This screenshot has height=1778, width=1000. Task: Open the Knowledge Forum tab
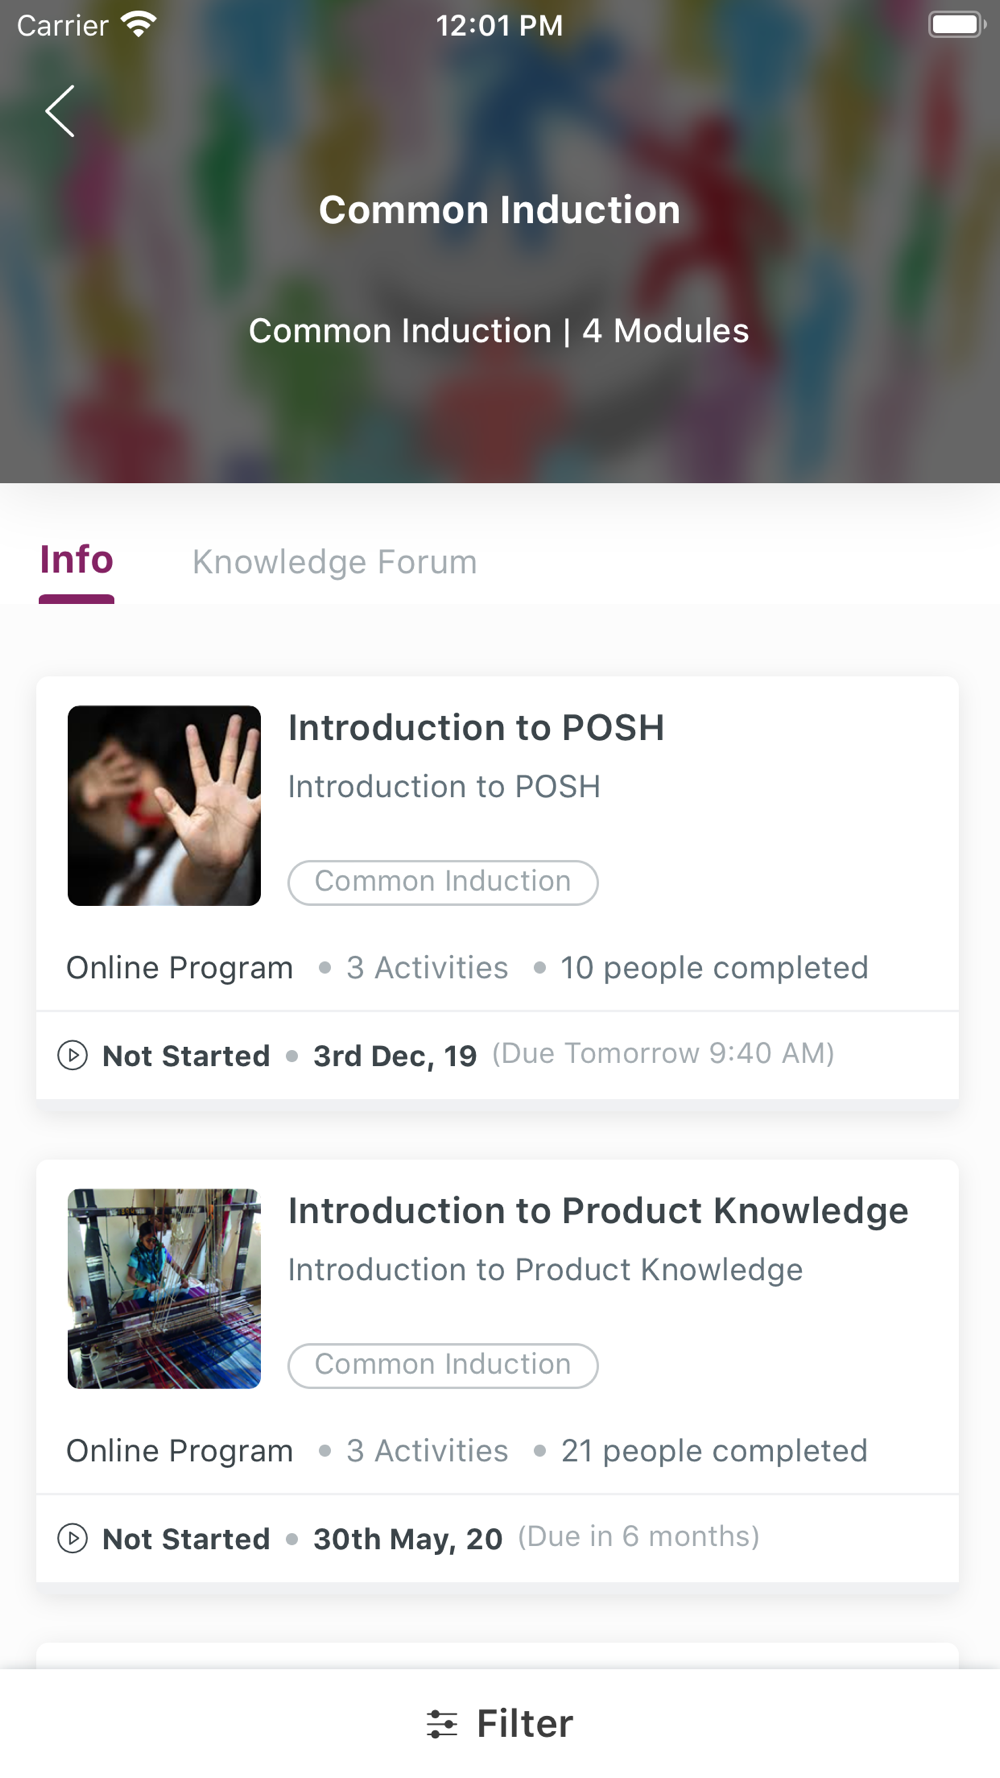click(x=334, y=562)
